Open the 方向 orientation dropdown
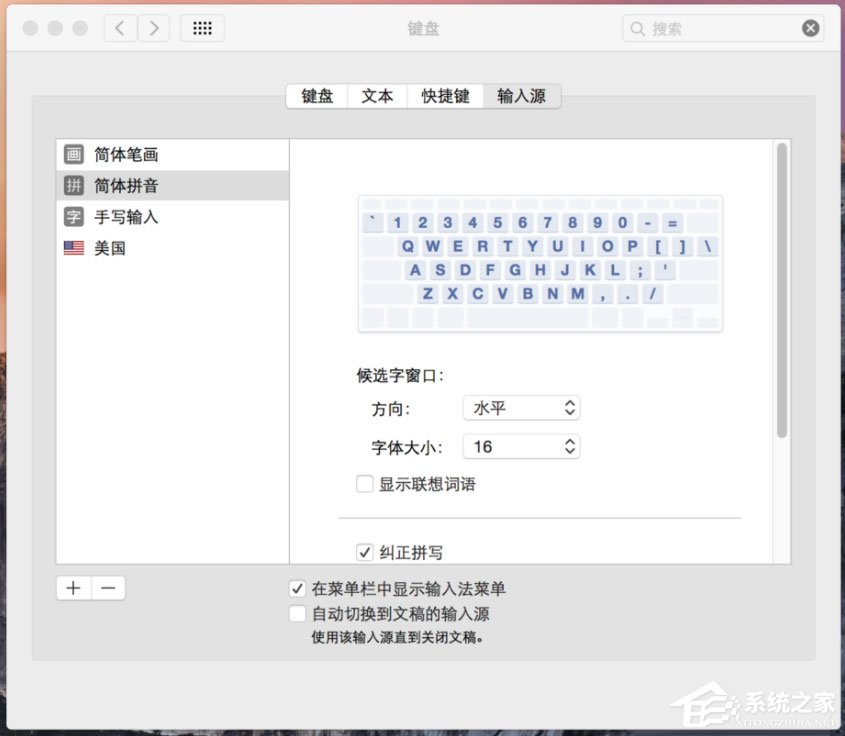 pos(521,407)
